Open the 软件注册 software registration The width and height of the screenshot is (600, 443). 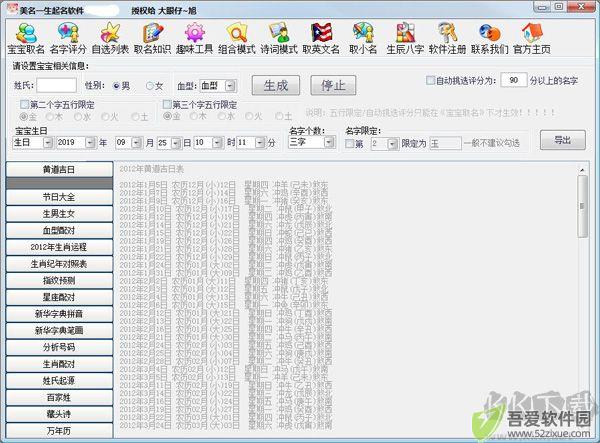coord(447,38)
